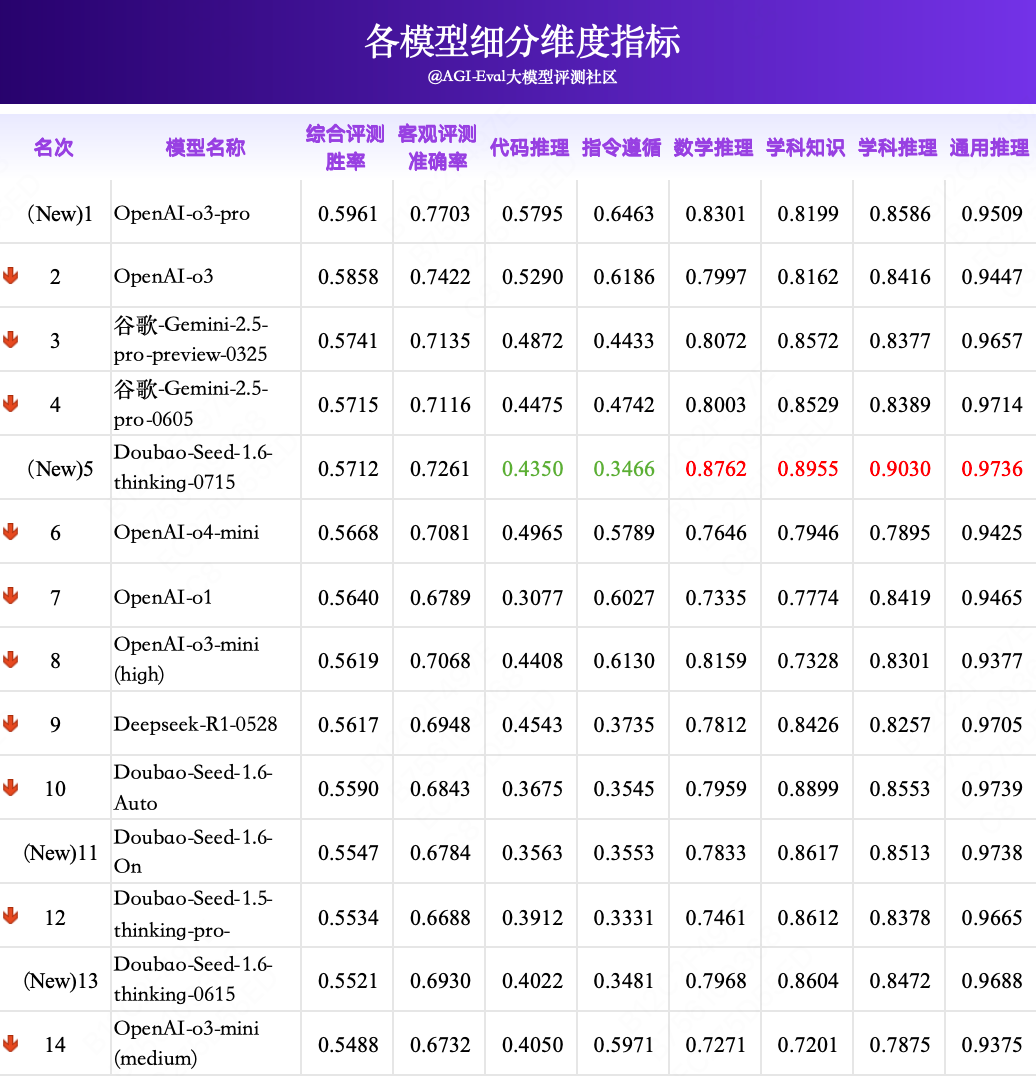Image resolution: width=1036 pixels, height=1076 pixels.
Task: Click accuracy 0.7703 for OpenAI-o3-pro
Action: (x=440, y=213)
